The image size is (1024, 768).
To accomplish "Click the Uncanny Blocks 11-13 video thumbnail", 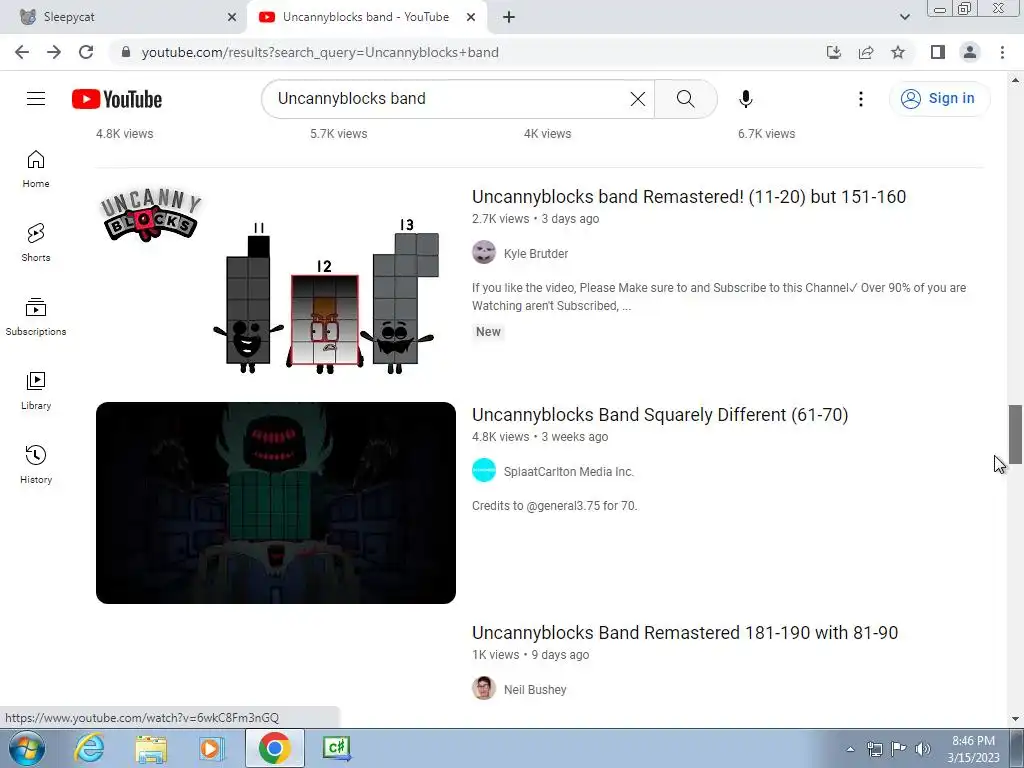I will (x=276, y=285).
